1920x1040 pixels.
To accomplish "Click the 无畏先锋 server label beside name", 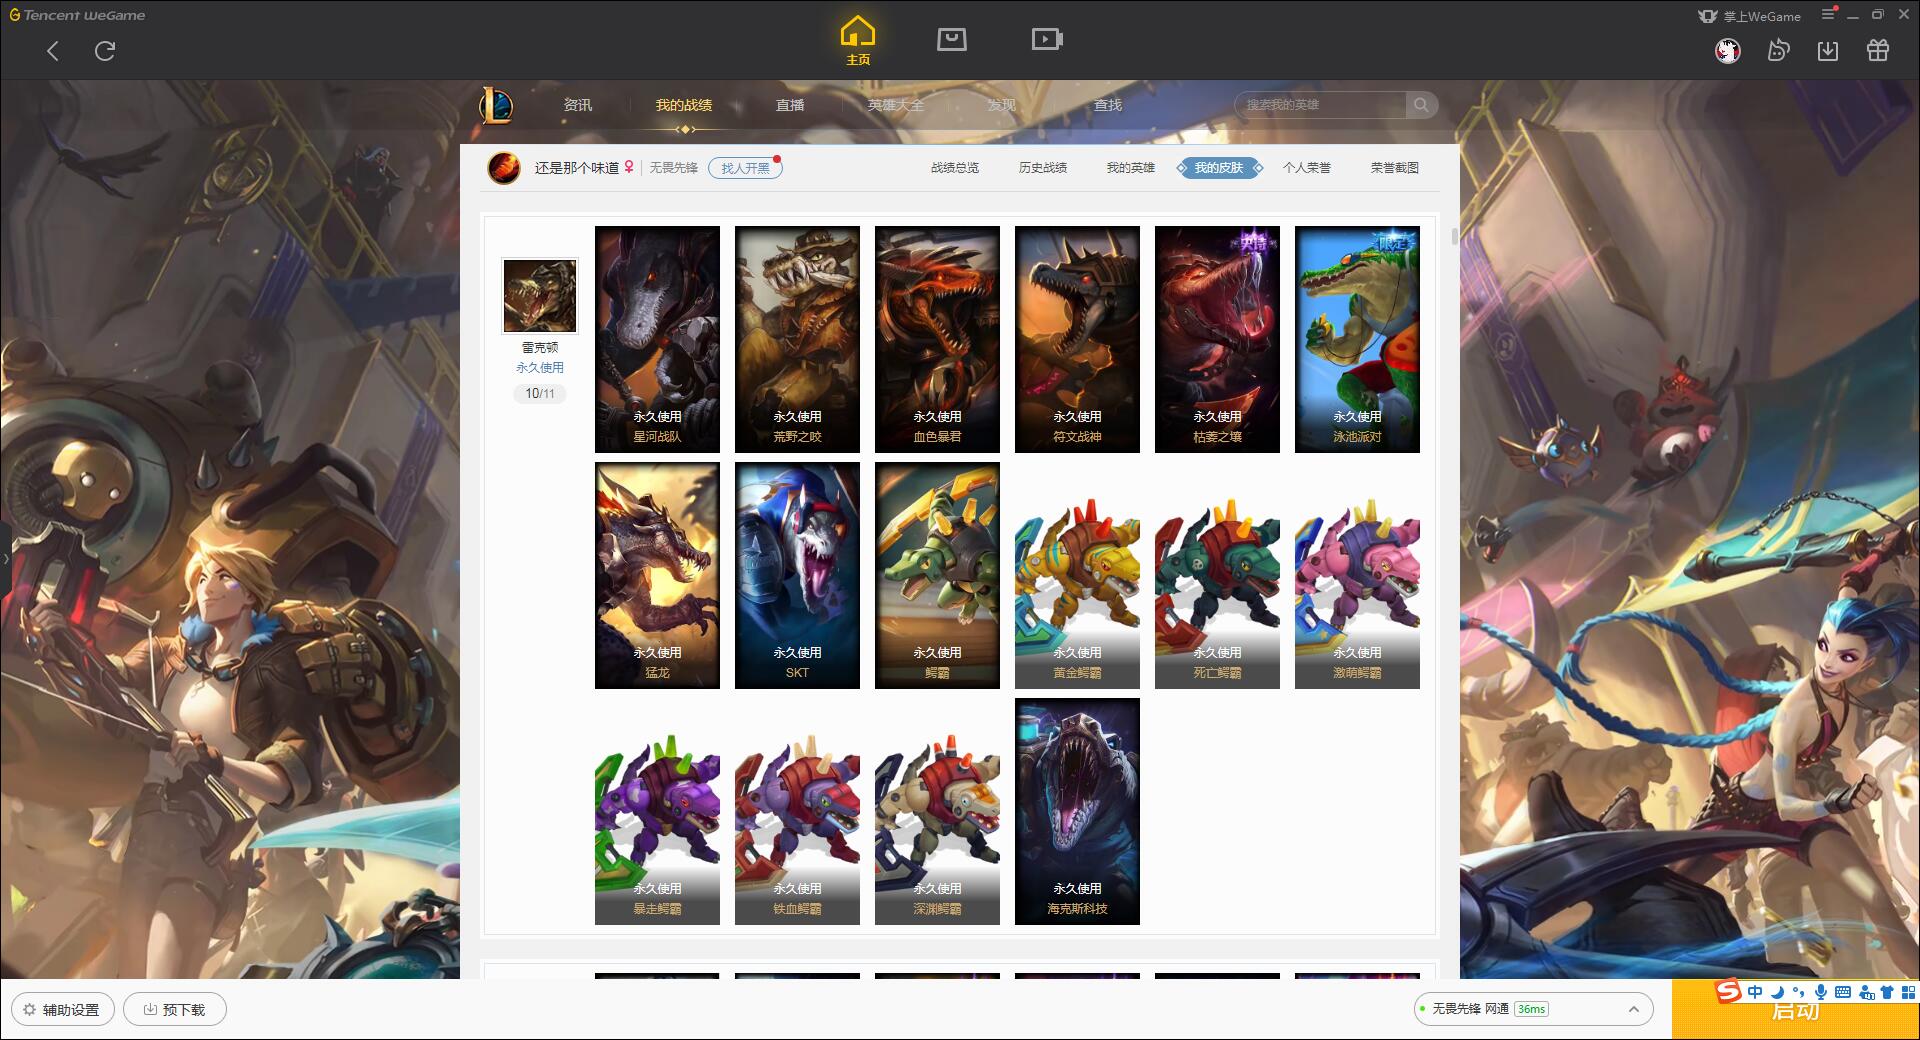I will 674,168.
